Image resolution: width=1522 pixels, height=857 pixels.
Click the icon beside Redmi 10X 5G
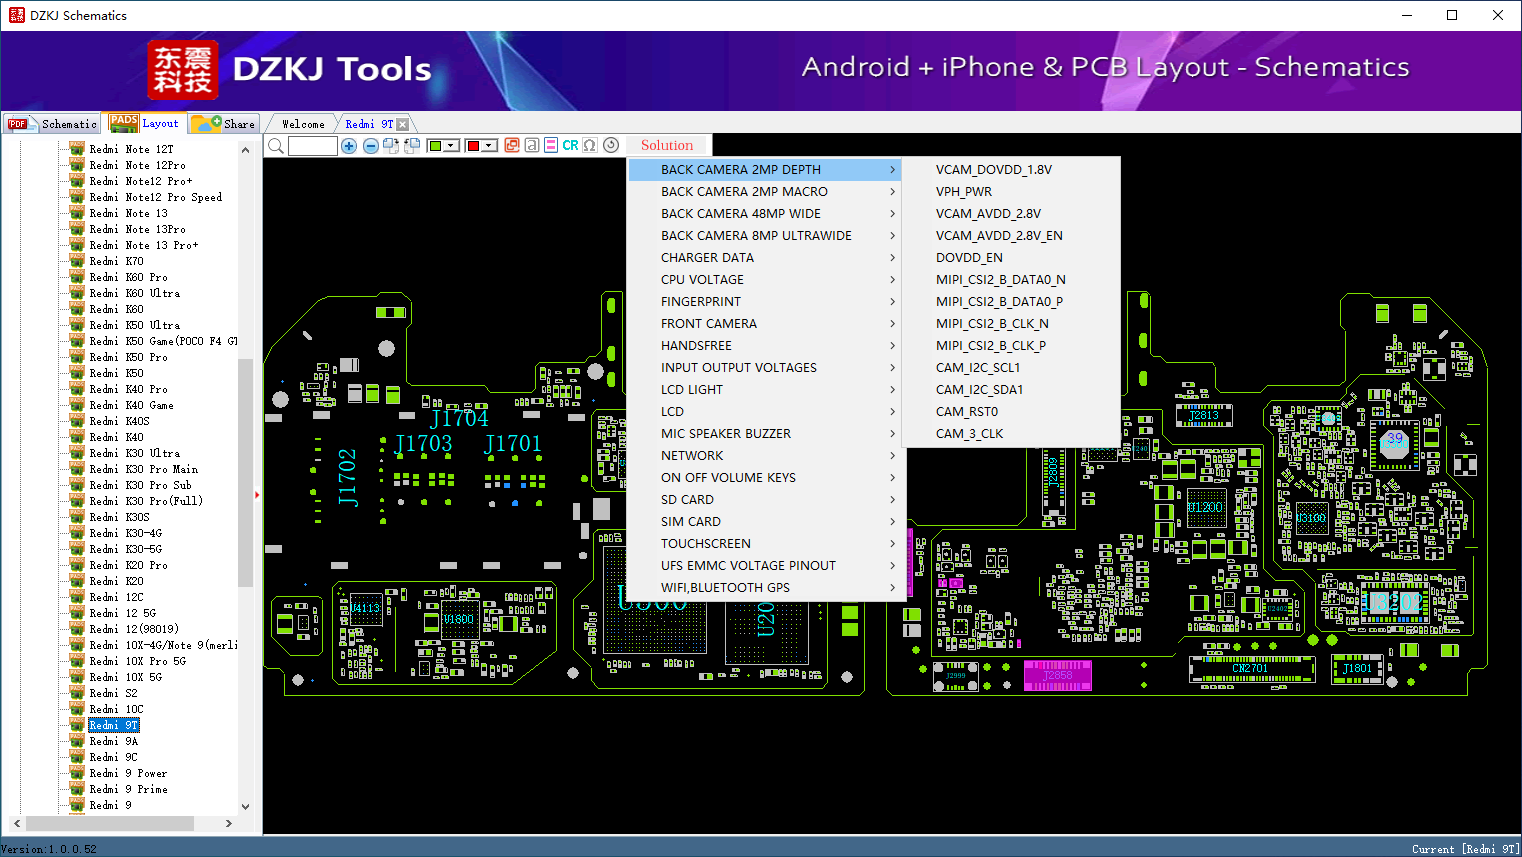pyautogui.click(x=77, y=677)
